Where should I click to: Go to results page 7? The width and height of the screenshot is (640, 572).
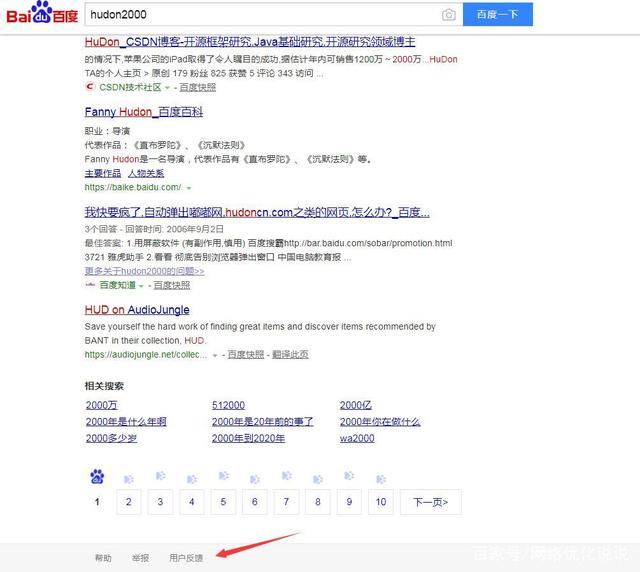(286, 502)
